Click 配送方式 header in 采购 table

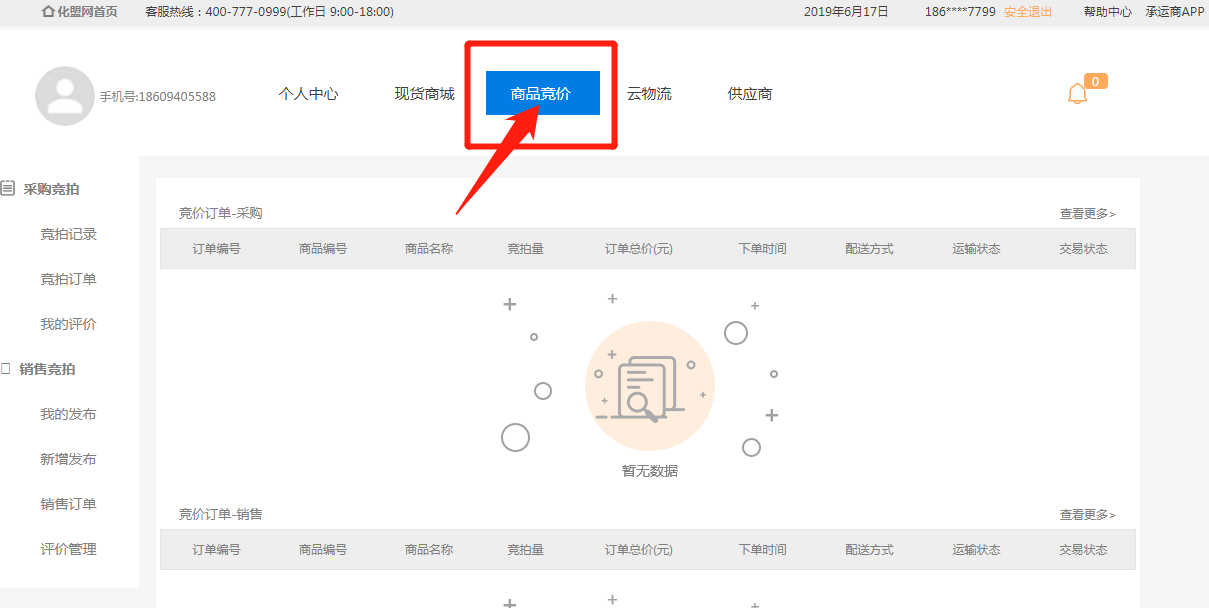pos(869,249)
